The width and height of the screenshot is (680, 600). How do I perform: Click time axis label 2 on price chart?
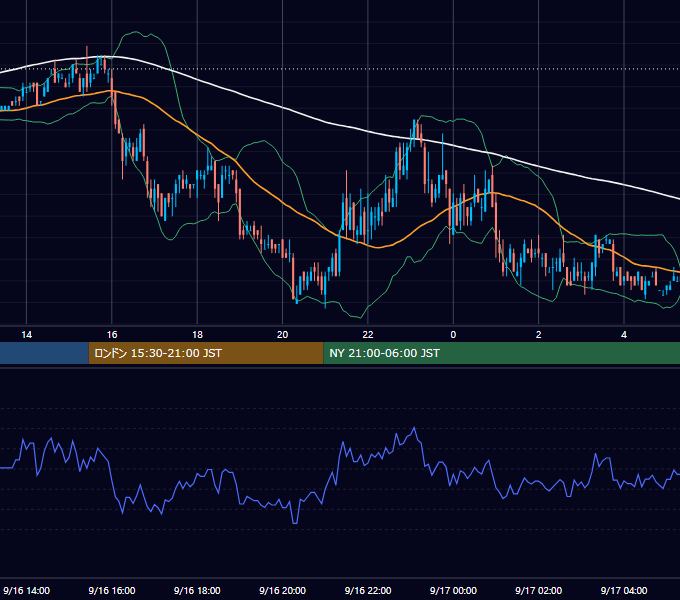539,335
